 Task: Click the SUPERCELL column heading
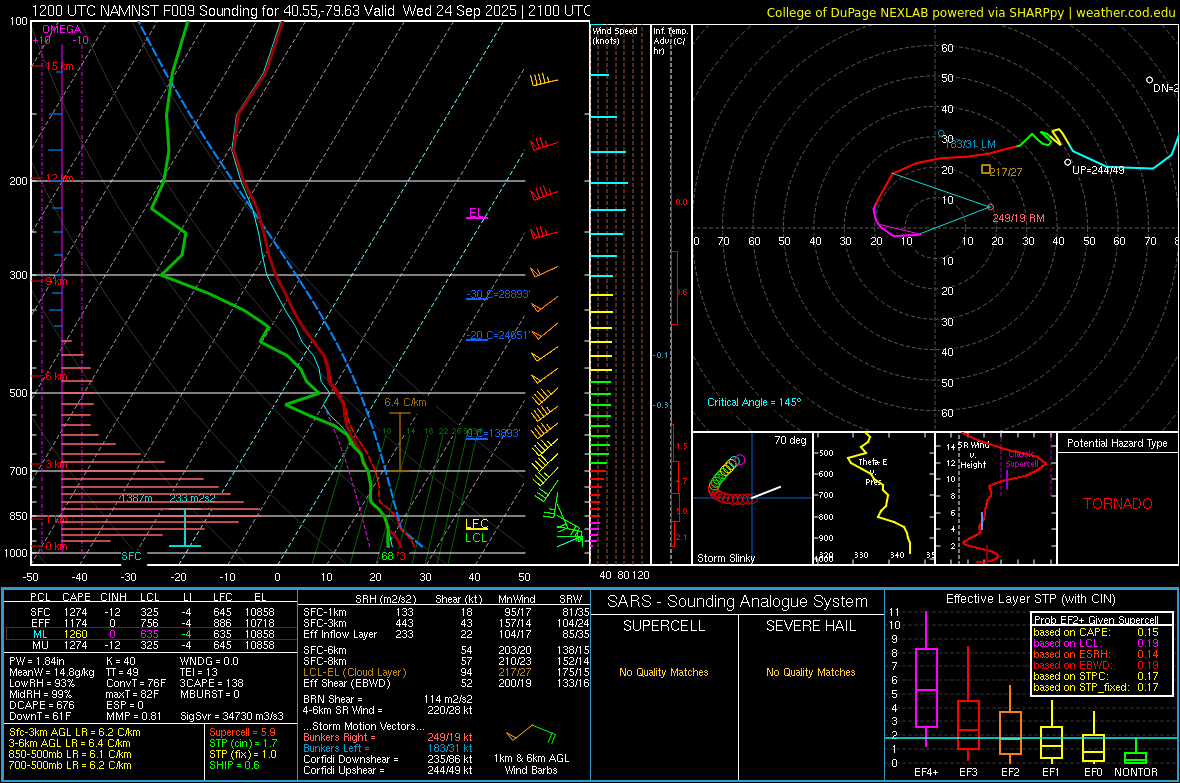(x=664, y=626)
